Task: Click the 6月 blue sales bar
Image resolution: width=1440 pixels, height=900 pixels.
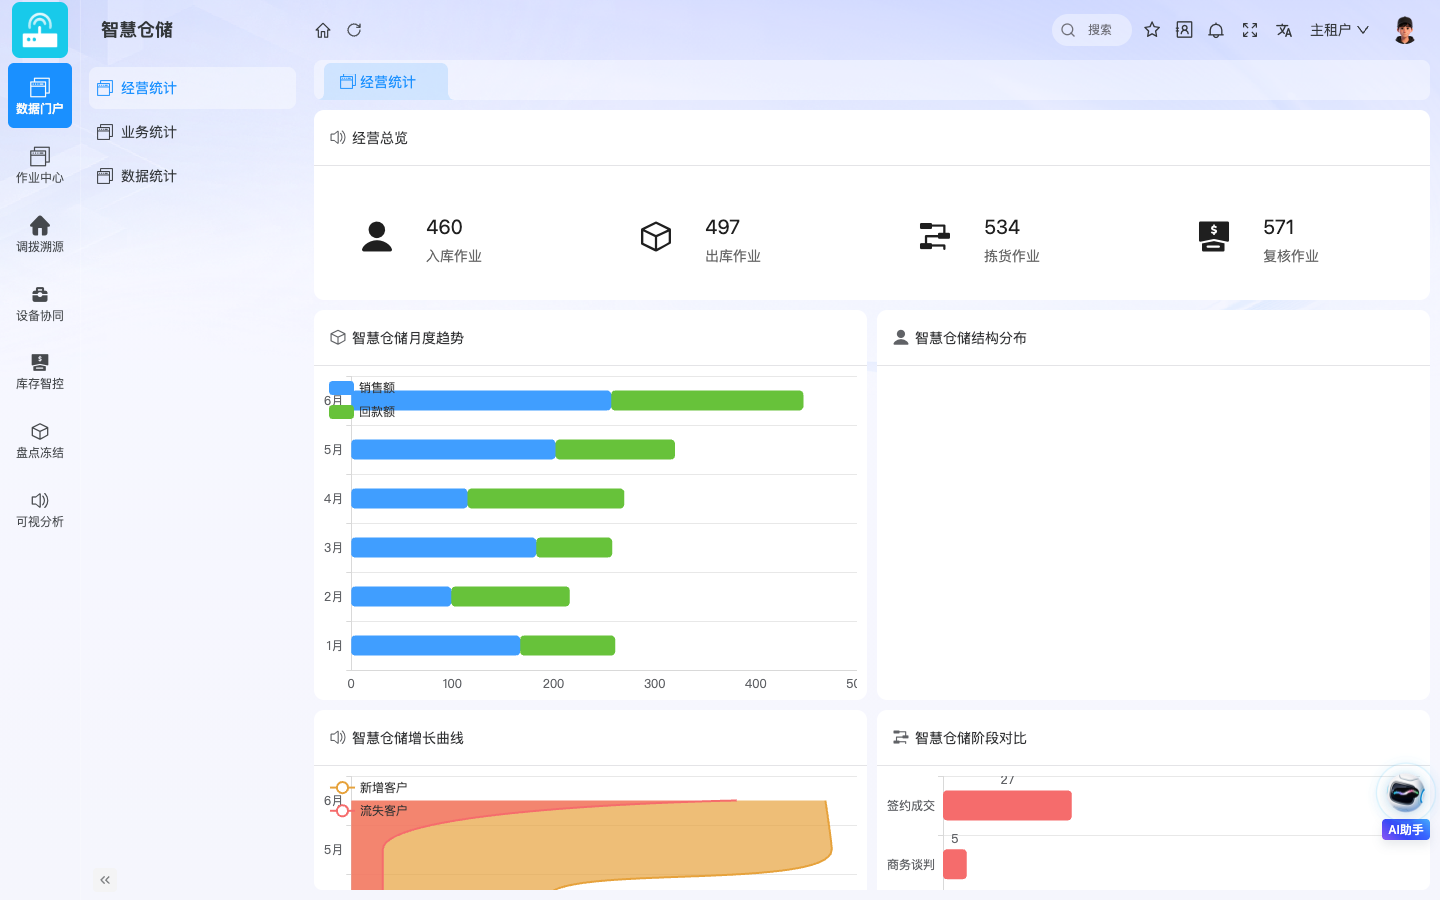Action: tap(481, 400)
